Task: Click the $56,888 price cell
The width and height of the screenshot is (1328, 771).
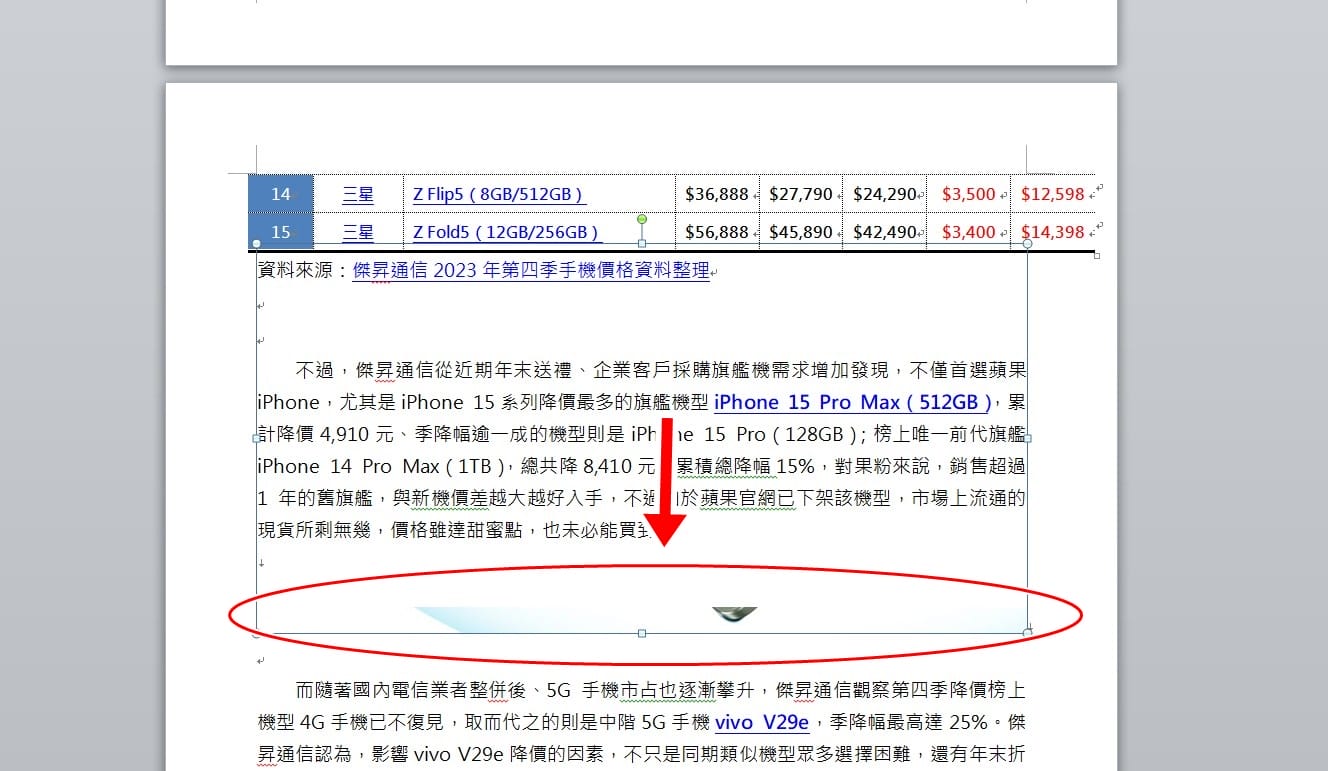Action: pyautogui.click(x=717, y=232)
